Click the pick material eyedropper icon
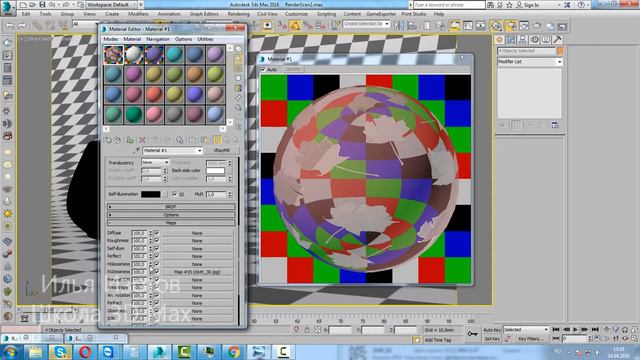 [137, 151]
